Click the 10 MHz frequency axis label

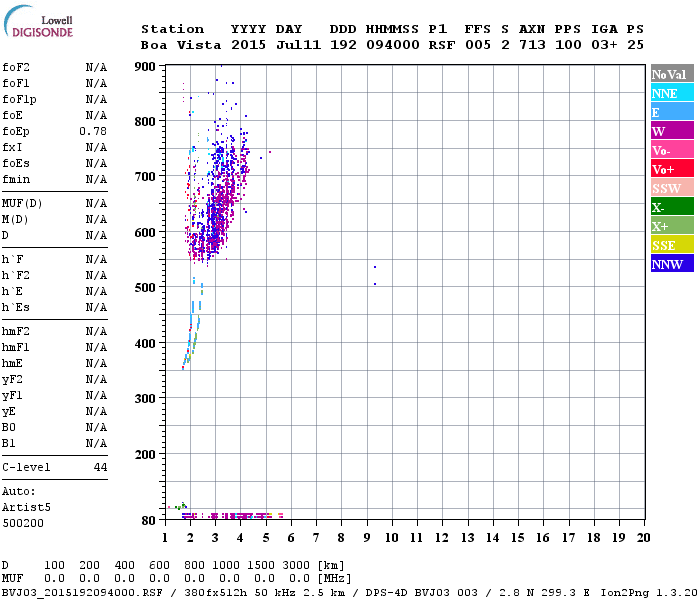tap(392, 538)
